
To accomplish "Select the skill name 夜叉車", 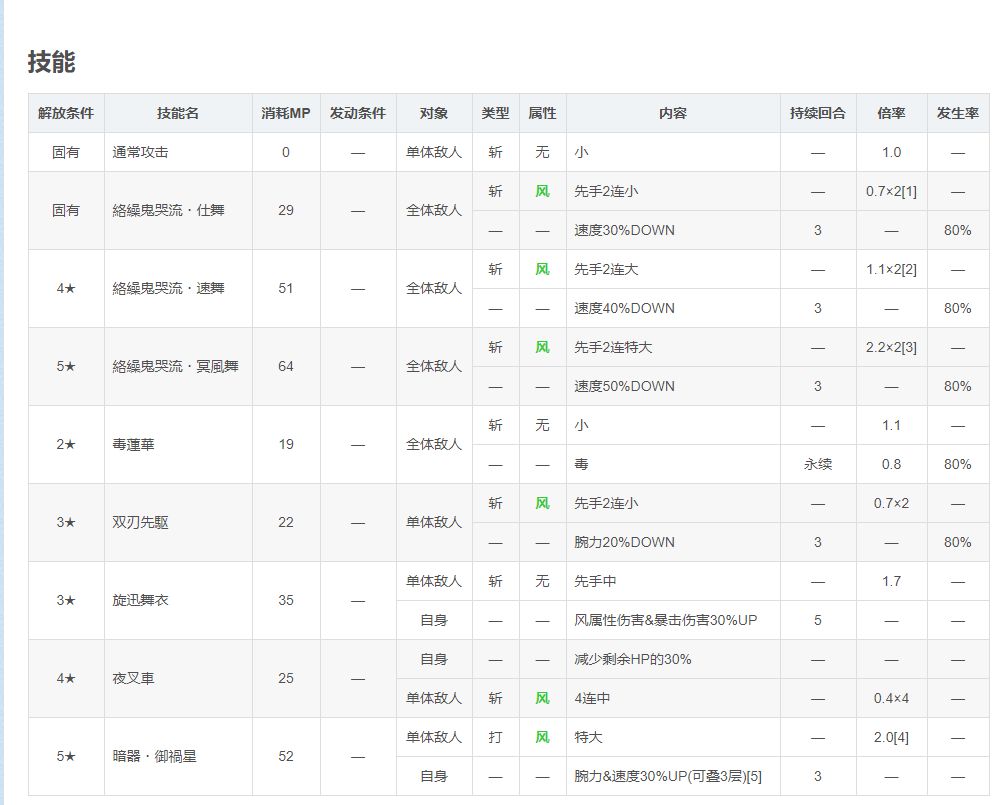I will (133, 678).
